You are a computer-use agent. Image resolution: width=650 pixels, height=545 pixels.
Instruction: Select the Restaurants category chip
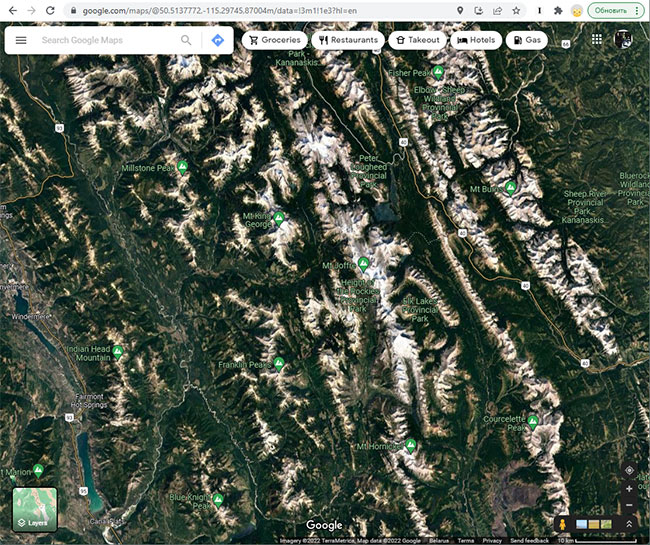pos(348,40)
